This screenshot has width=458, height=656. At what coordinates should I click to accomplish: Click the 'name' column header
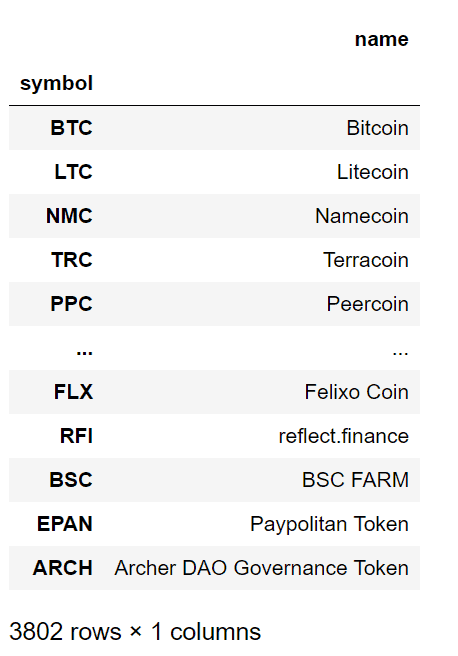point(381,40)
